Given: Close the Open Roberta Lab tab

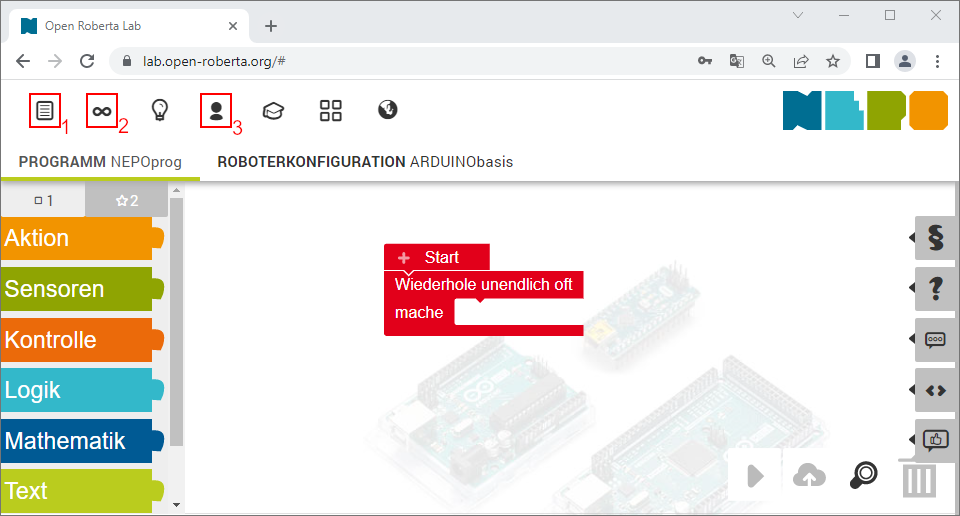Looking at the screenshot, I should [x=233, y=26].
